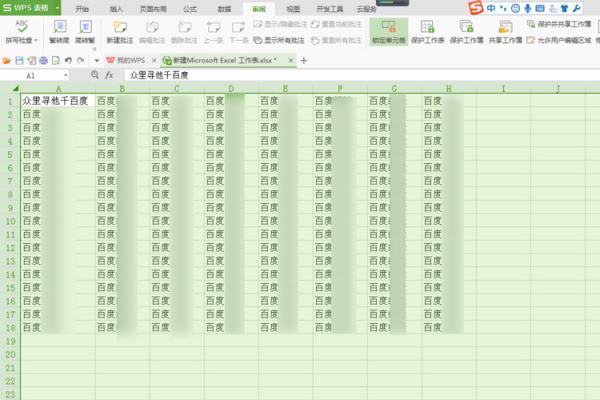The image size is (600, 400).
Task: Click the Sogou input method S logo
Action: [x=476, y=8]
